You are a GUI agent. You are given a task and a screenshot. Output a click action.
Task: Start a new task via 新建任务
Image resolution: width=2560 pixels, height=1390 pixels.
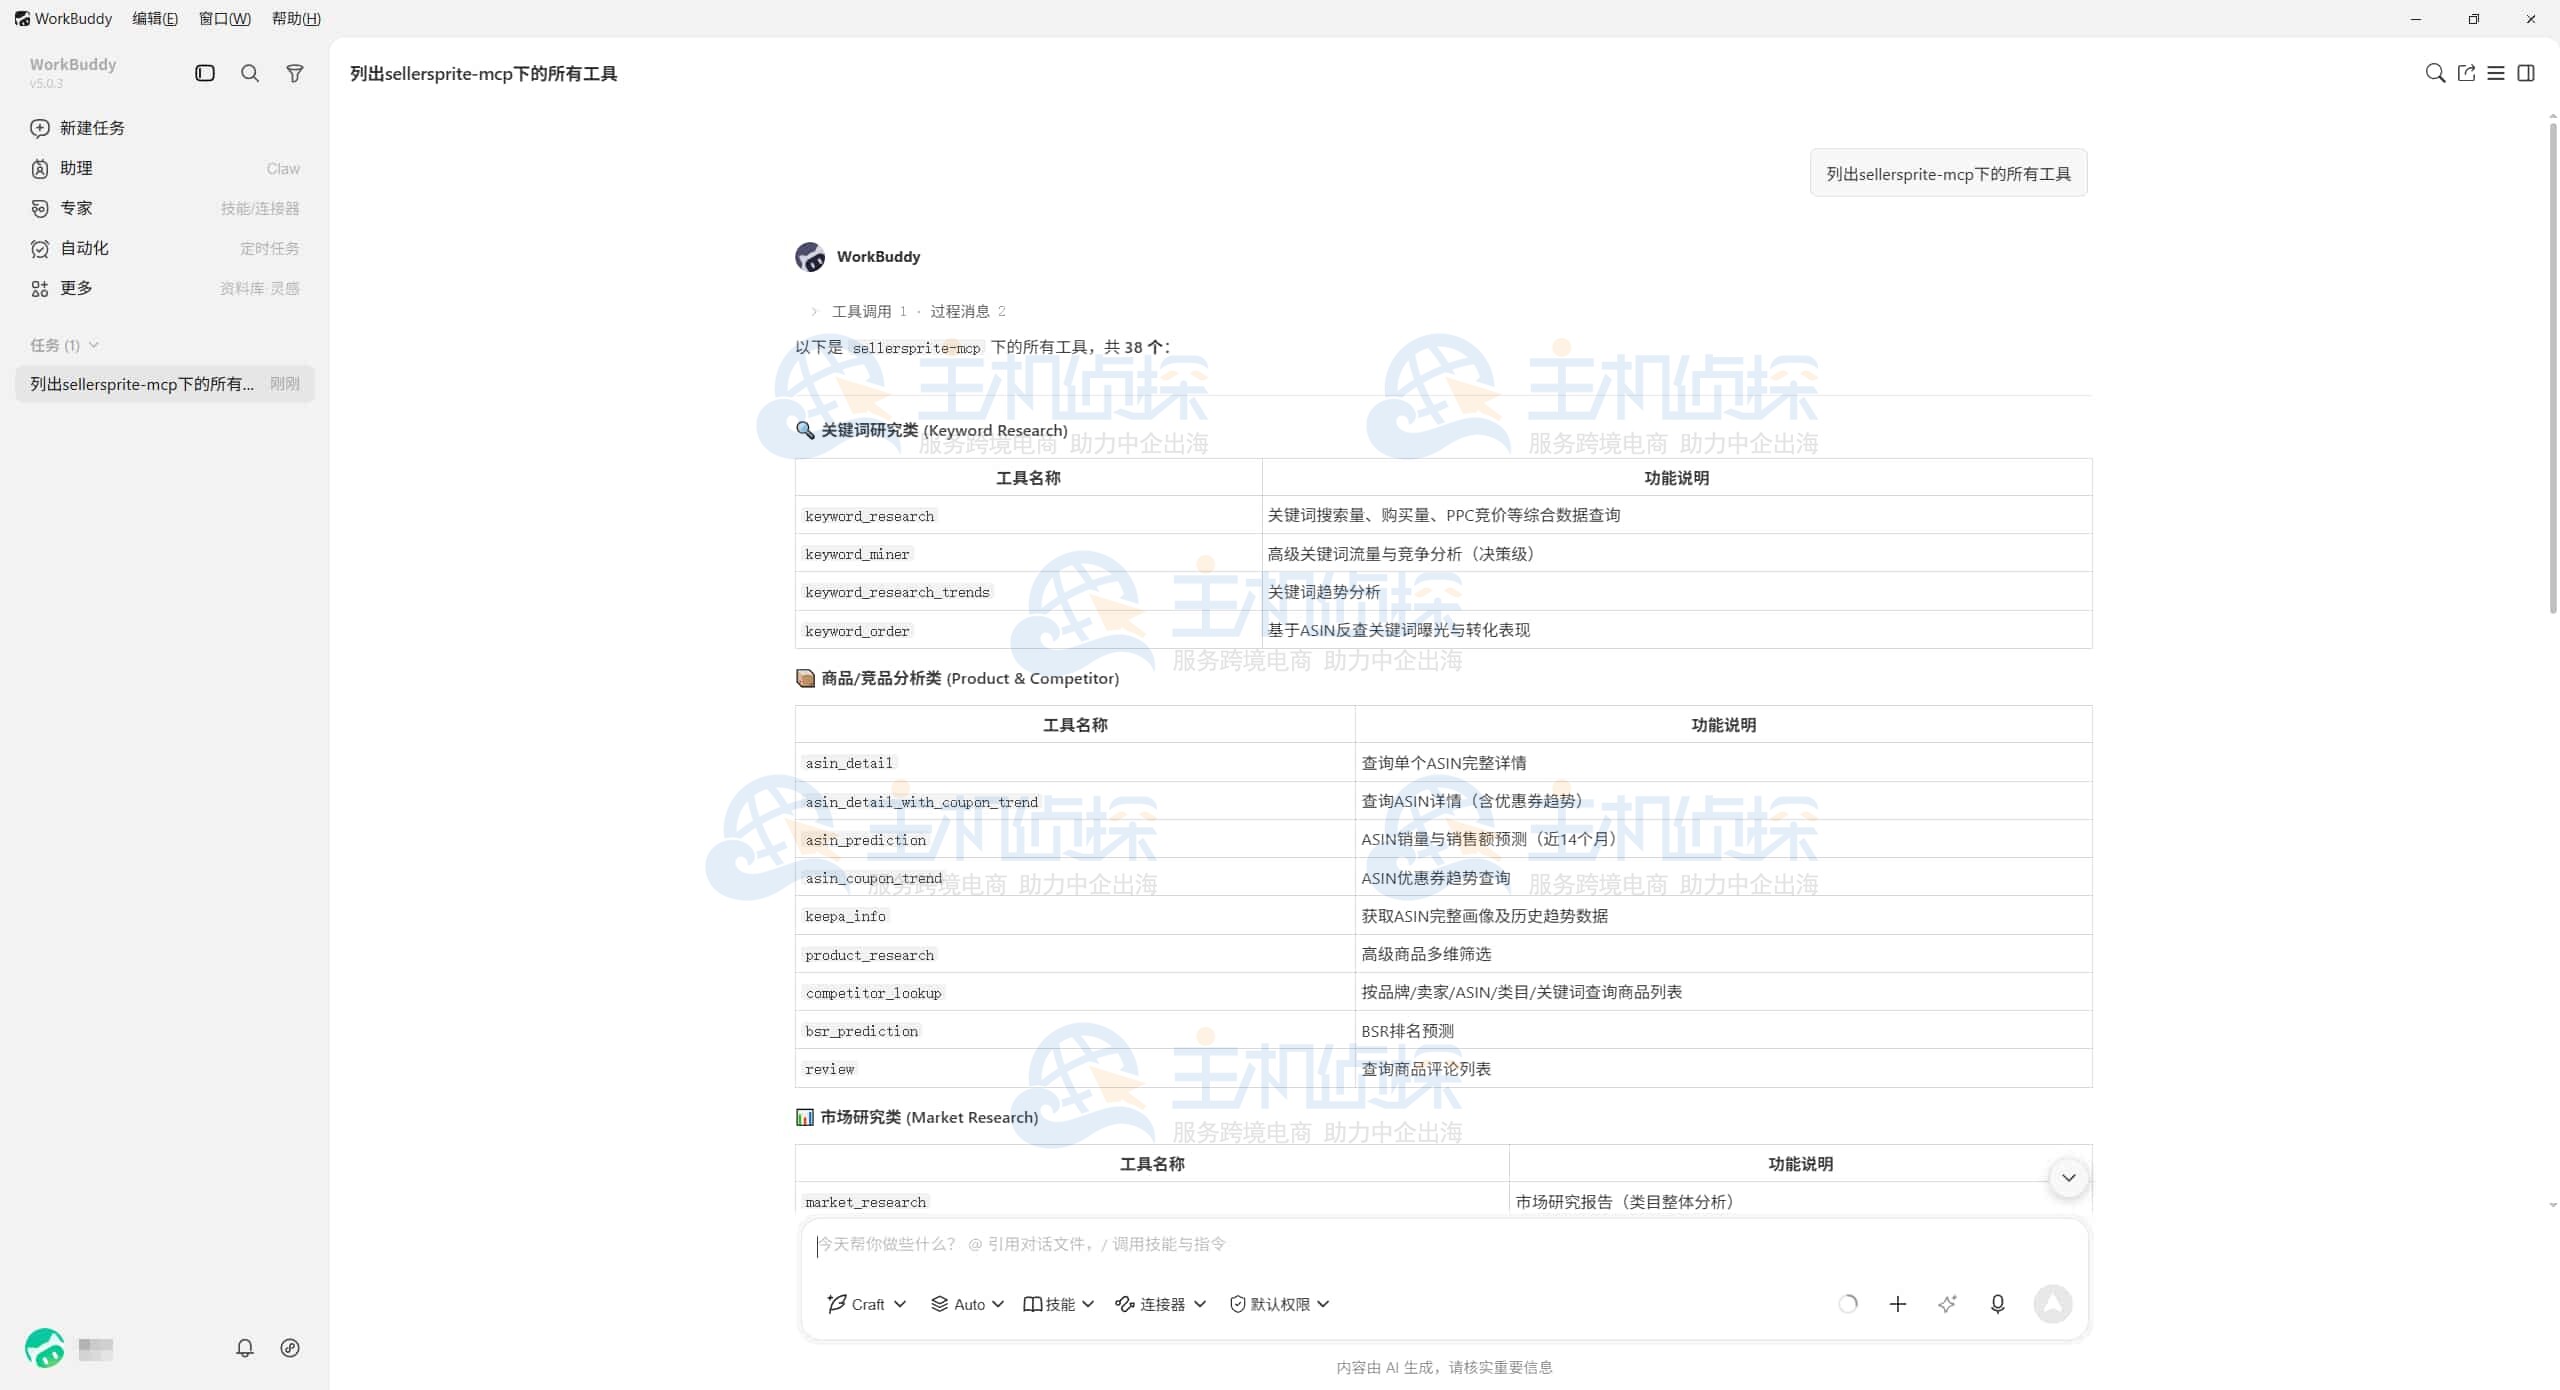click(165, 128)
